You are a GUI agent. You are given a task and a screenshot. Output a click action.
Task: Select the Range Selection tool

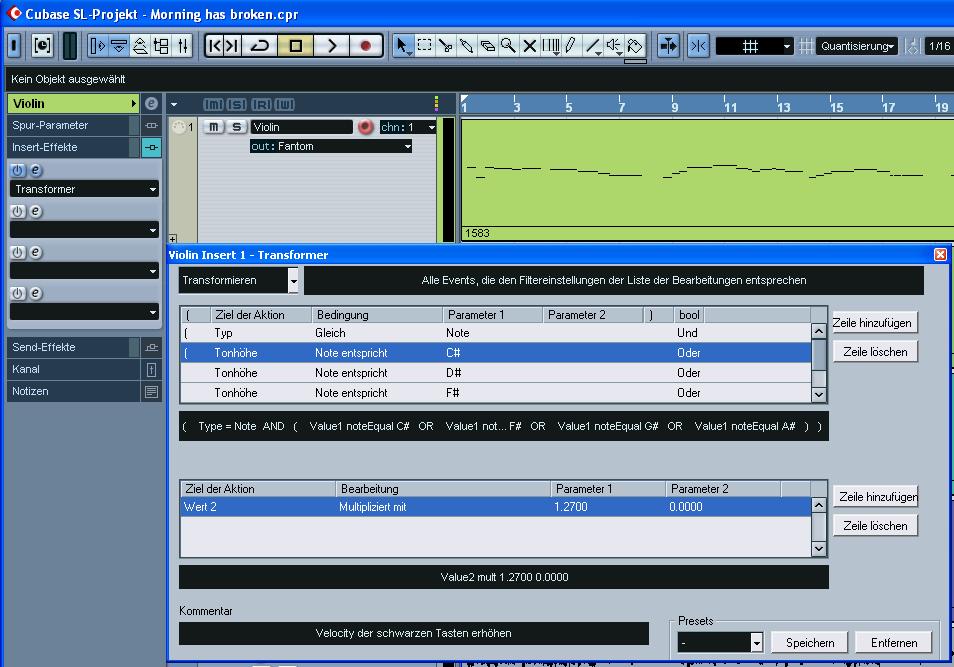pos(424,46)
